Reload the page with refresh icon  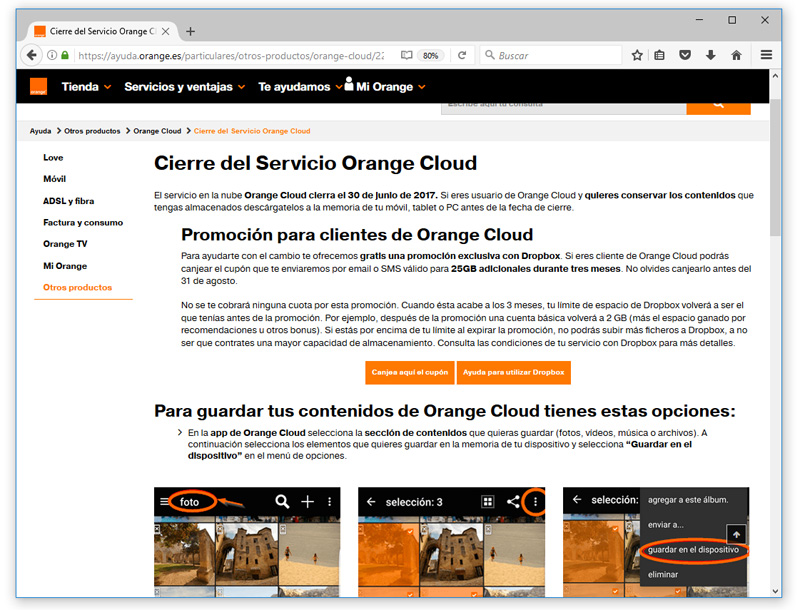(462, 55)
